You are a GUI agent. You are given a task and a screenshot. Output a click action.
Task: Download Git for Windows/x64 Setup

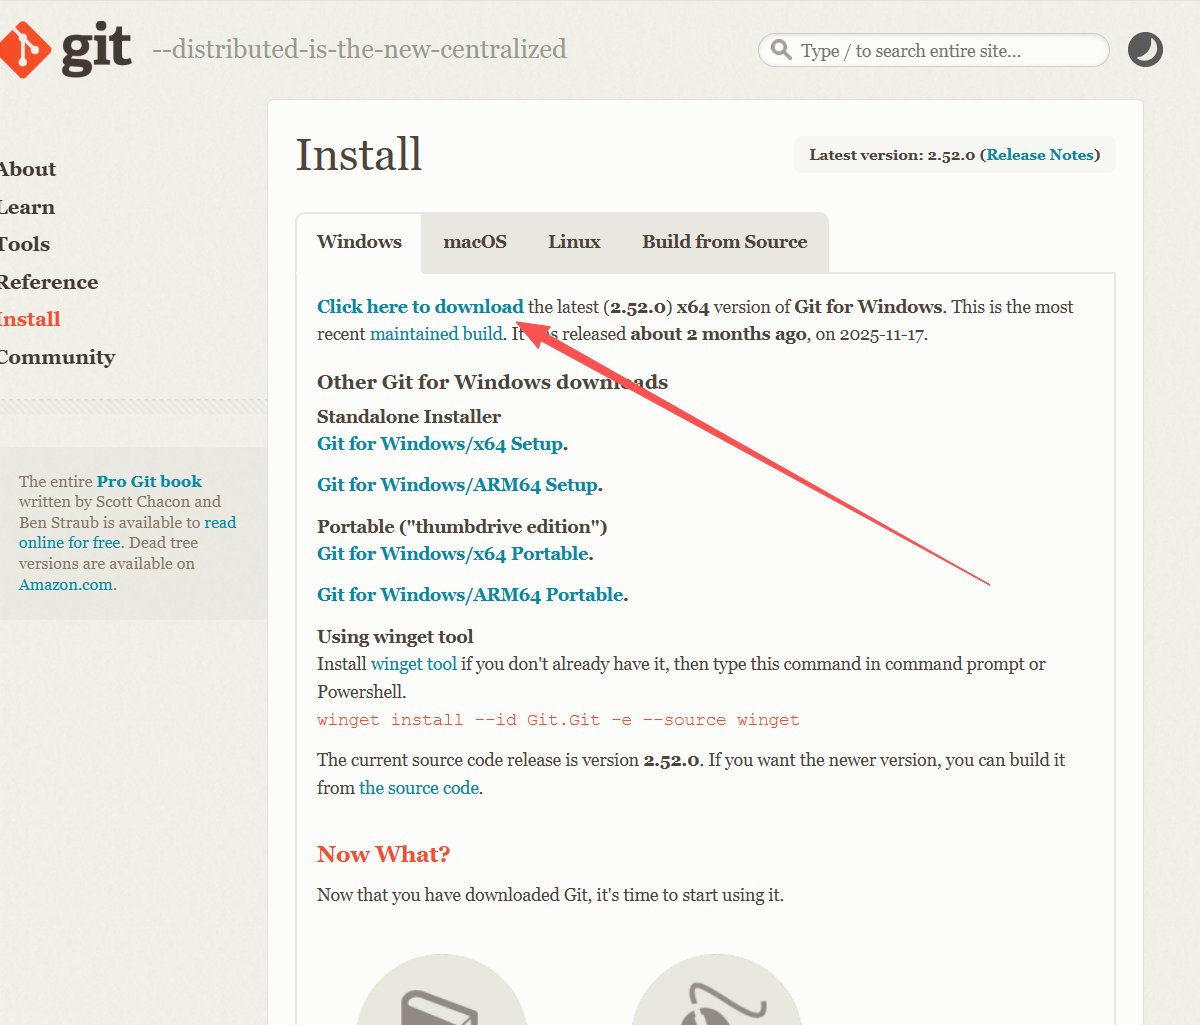tap(440, 444)
